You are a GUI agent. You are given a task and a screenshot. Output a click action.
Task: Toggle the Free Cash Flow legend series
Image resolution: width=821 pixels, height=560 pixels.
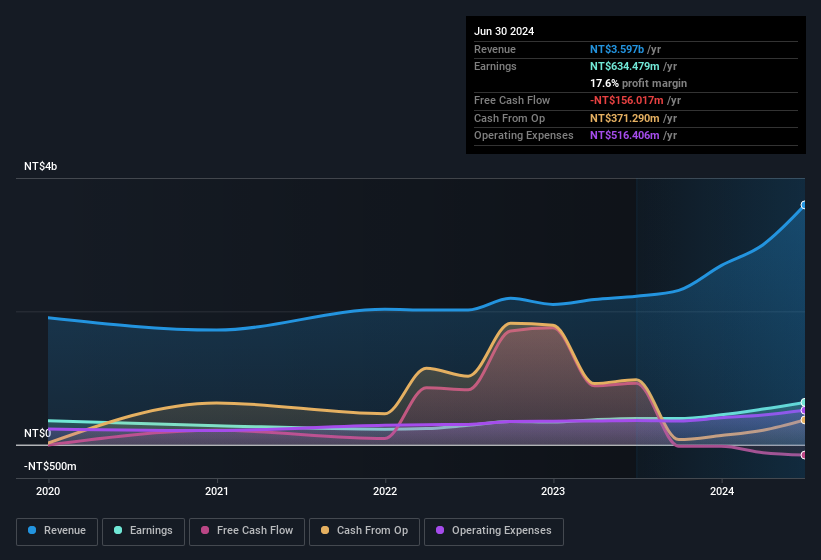tap(247, 531)
